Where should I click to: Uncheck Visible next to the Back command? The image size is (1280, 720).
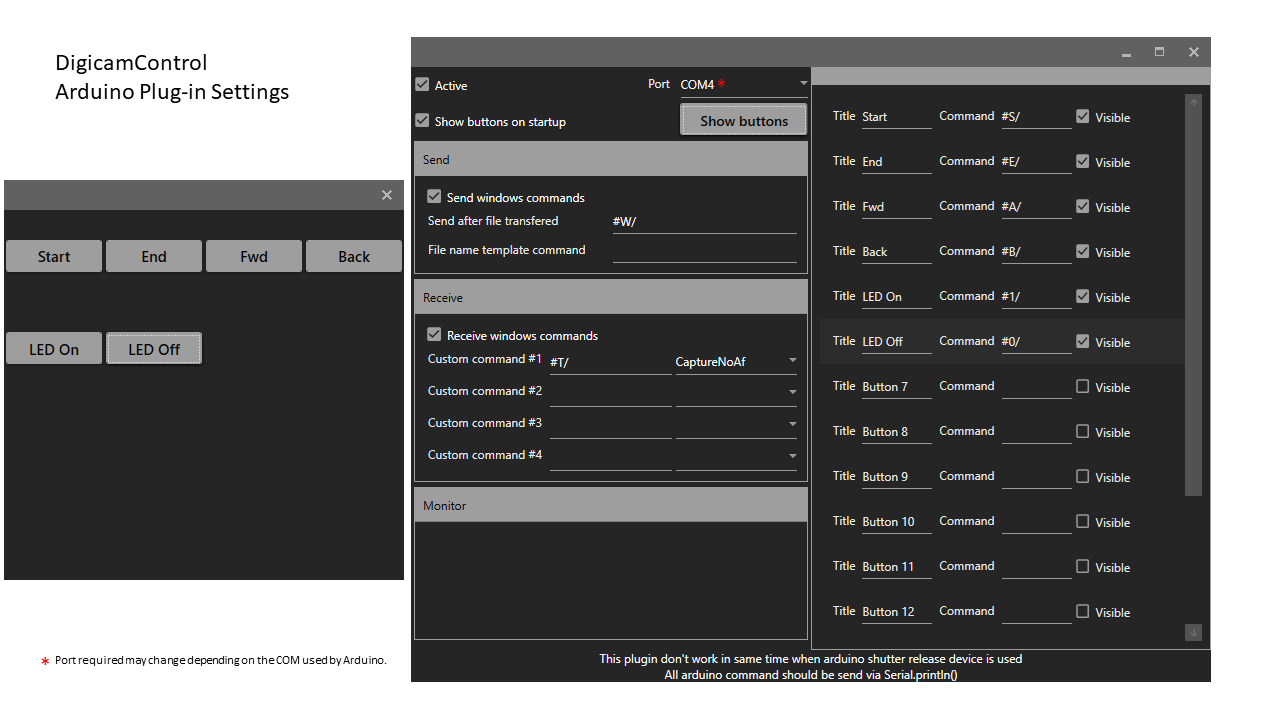[1082, 251]
